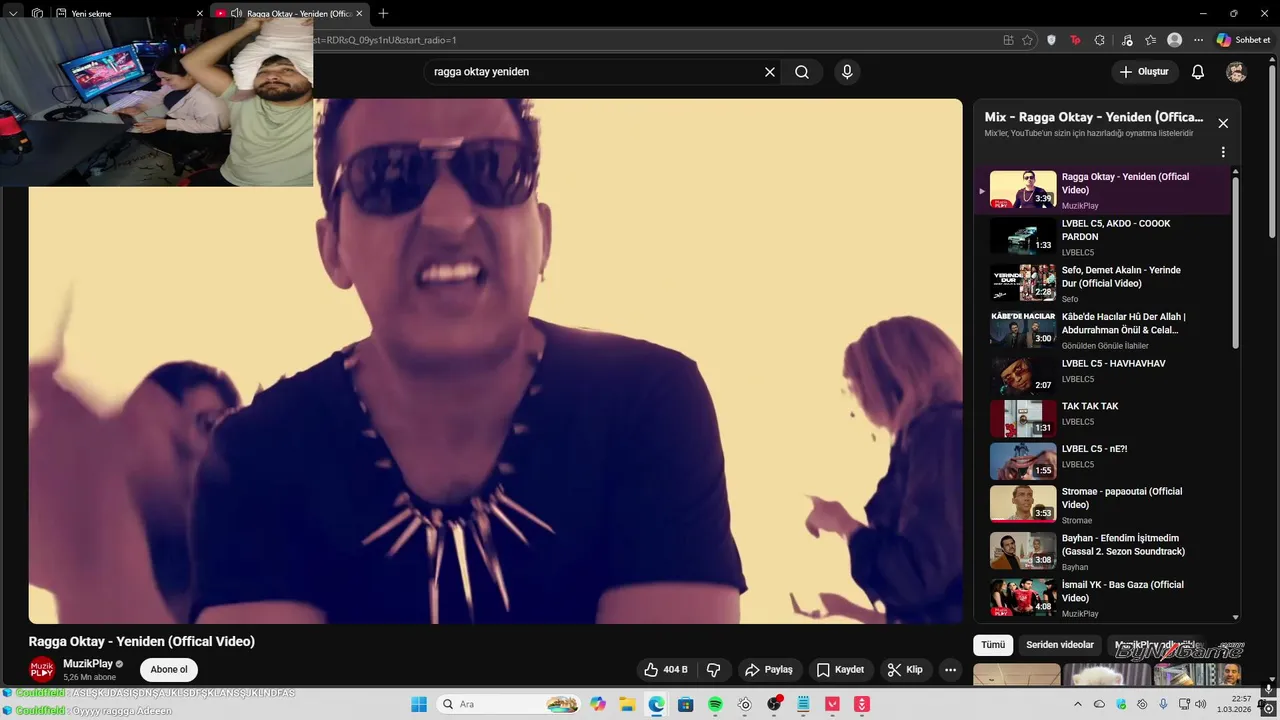1280x720 pixels.
Task: Open Copilot Sohbet et button
Action: 1243,40
